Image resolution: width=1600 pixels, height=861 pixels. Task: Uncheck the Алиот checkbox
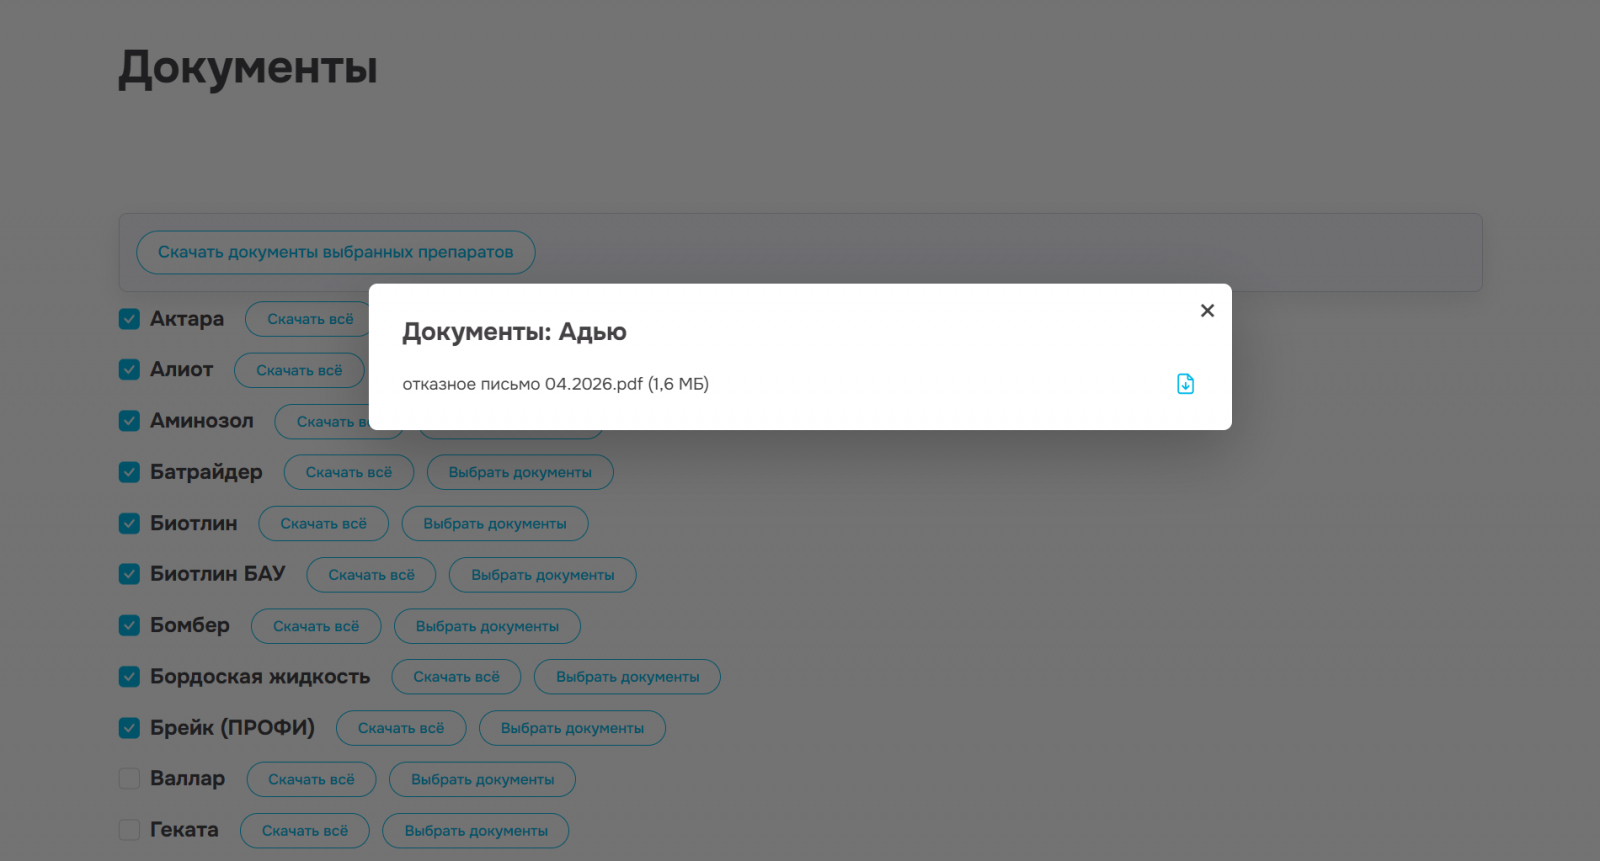[129, 370]
